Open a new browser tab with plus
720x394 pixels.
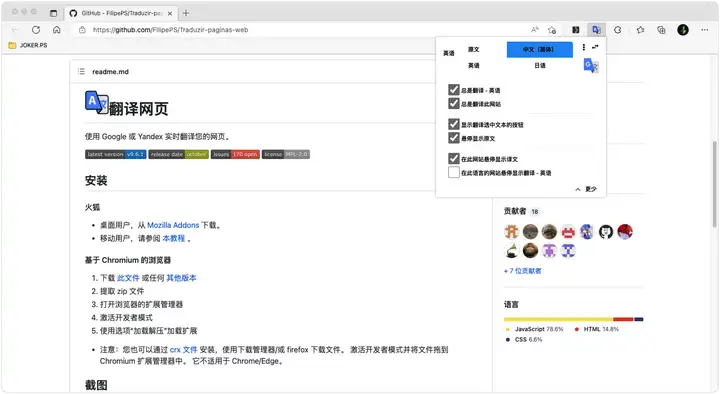(x=186, y=13)
